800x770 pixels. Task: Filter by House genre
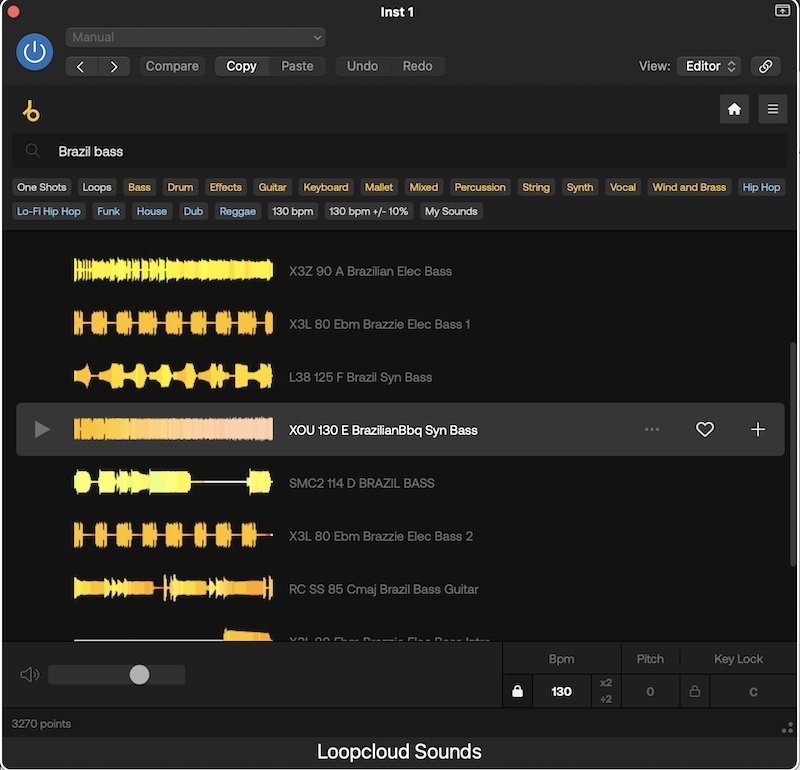point(152,211)
